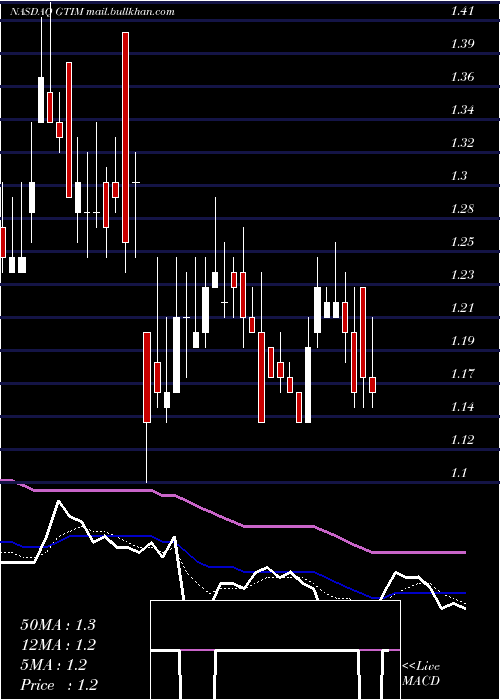The height and width of the screenshot is (700, 500).
Task: Click the tallest red candlestick reaching 1.39
Action: click(x=126, y=138)
